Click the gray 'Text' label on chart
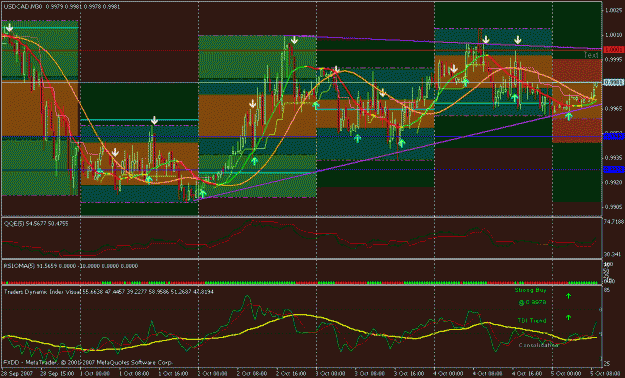The width and height of the screenshot is (625, 378). pos(591,55)
